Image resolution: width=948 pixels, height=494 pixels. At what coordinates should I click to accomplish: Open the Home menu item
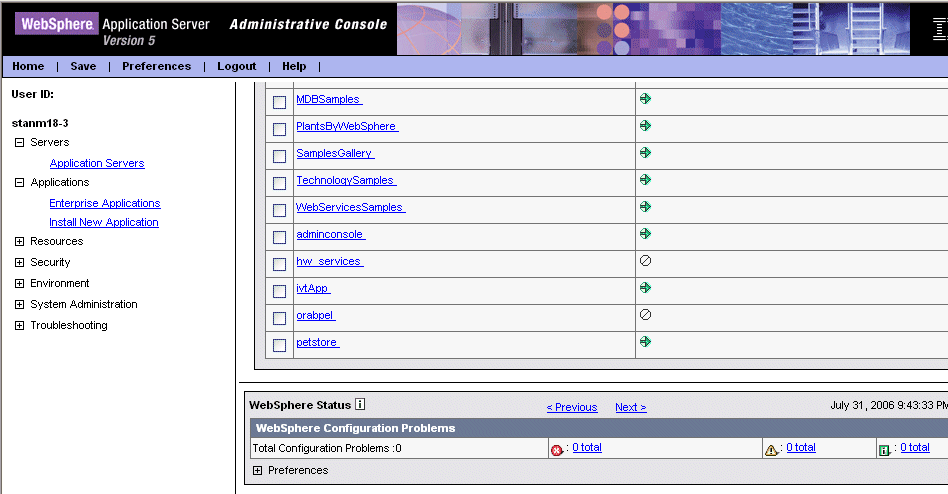[x=28, y=66]
